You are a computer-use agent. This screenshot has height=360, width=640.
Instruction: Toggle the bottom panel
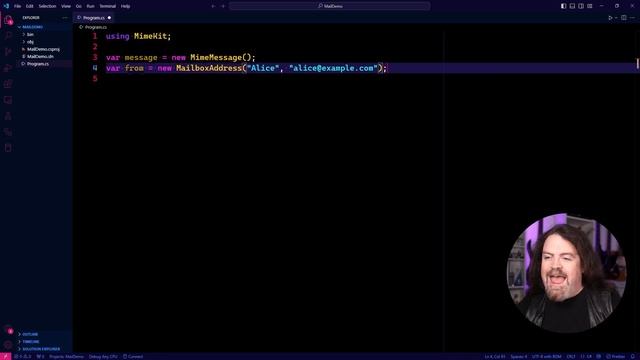572,6
